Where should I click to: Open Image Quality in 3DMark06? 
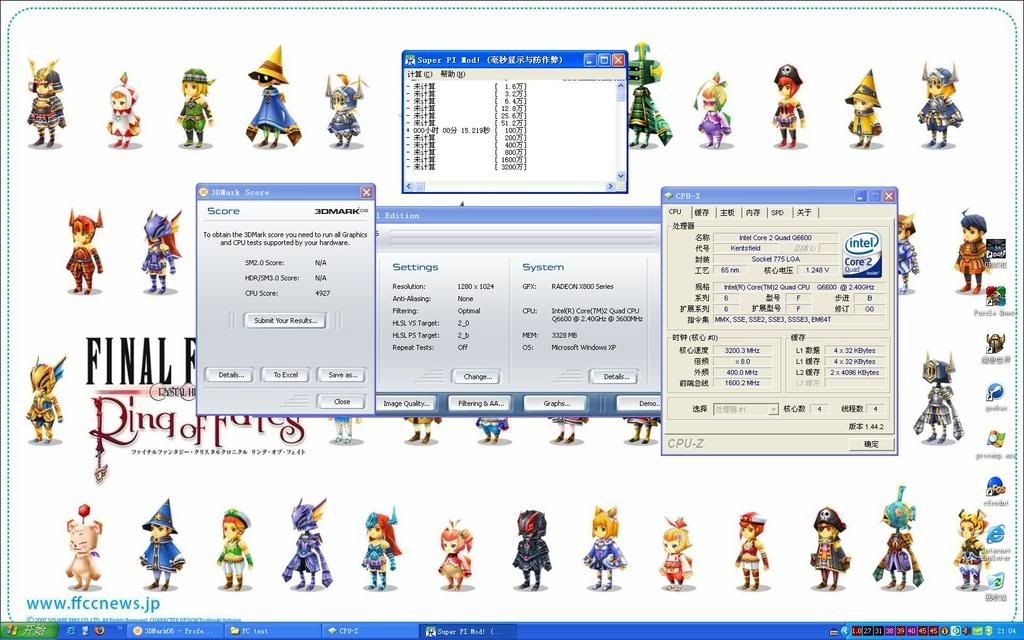point(406,404)
